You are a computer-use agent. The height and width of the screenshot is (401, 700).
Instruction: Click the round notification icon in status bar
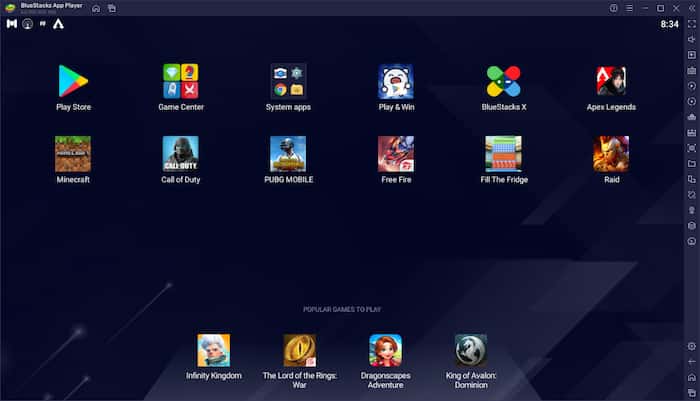pyautogui.click(x=28, y=24)
